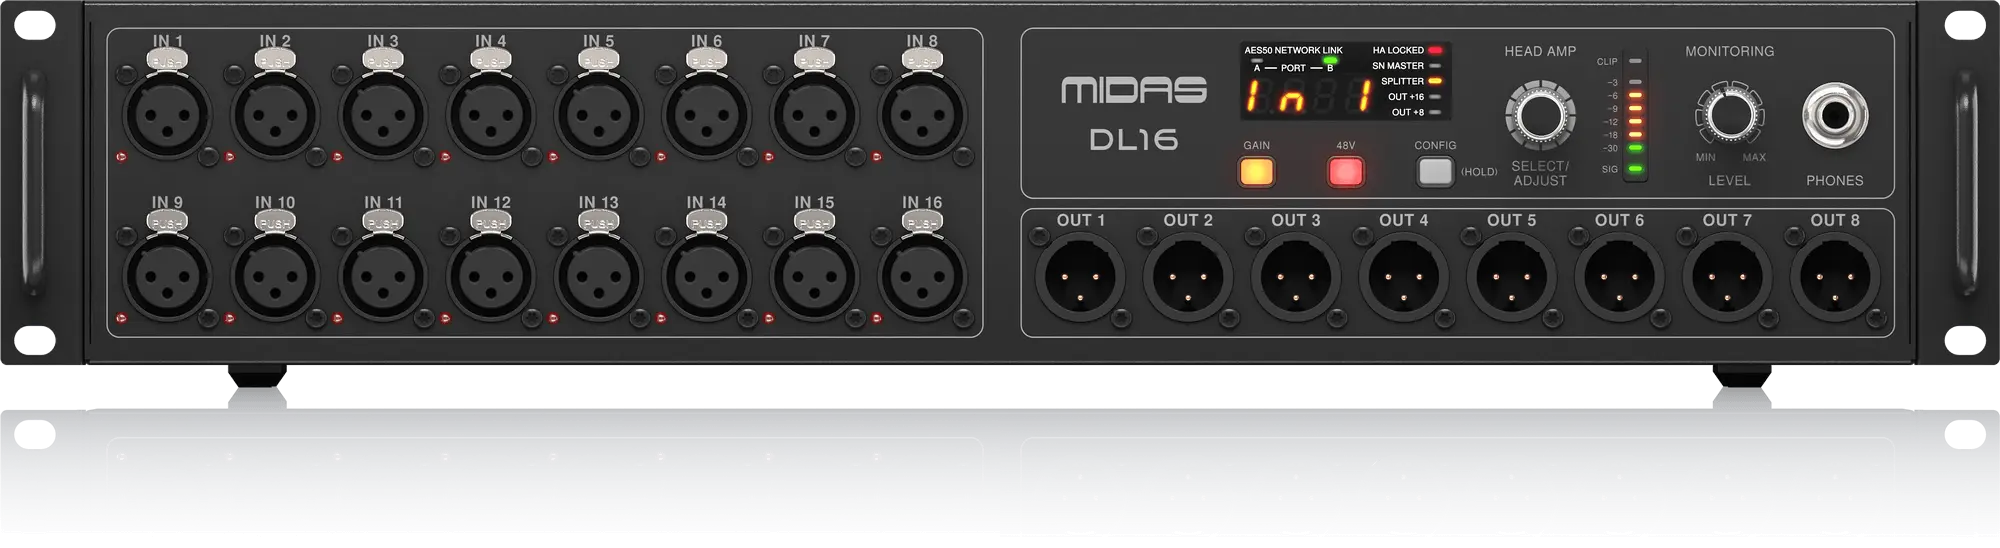Screen dimensions: 2000x548
Task: Click the IN 11 XLR input jack
Action: [383, 276]
